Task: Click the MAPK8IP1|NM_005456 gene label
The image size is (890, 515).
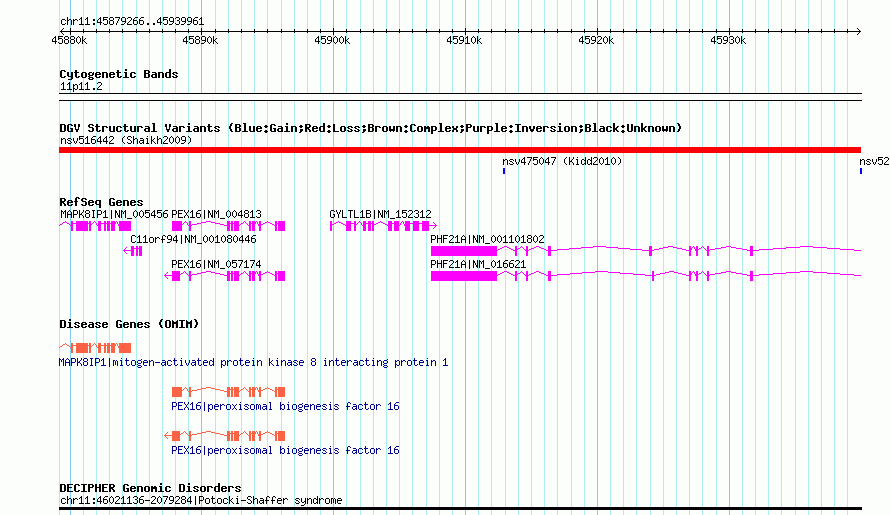Action: (114, 214)
